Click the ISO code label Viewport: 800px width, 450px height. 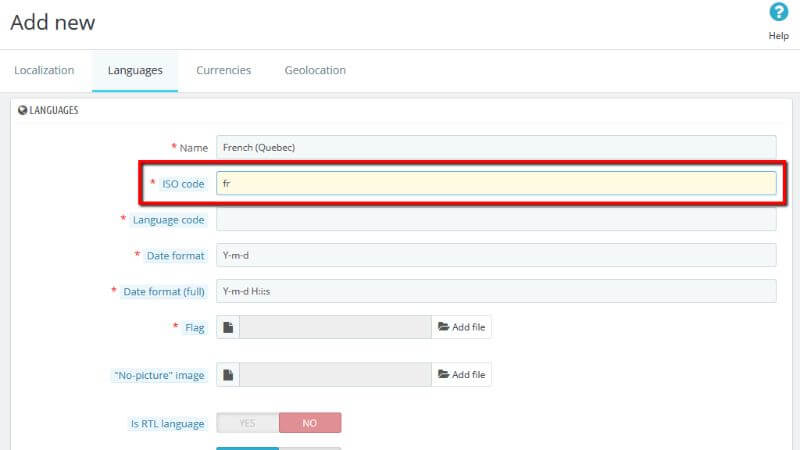pyautogui.click(x=183, y=184)
